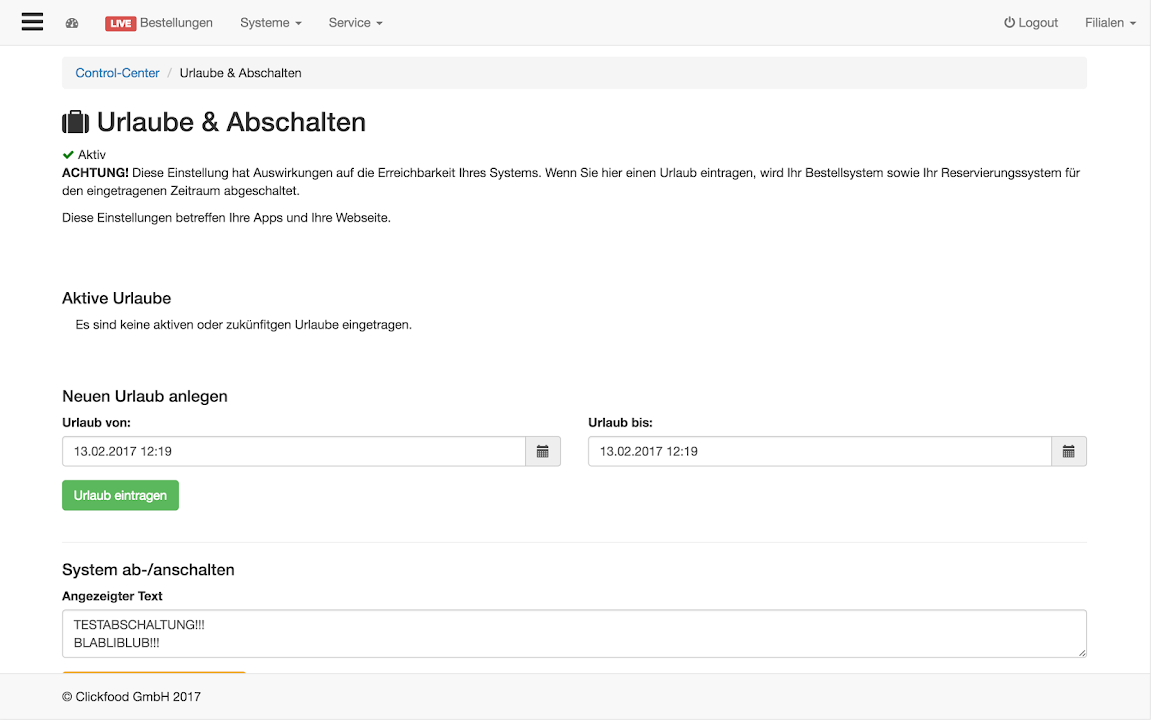Expand the Service dropdown menu
1151x720 pixels.
(x=355, y=23)
